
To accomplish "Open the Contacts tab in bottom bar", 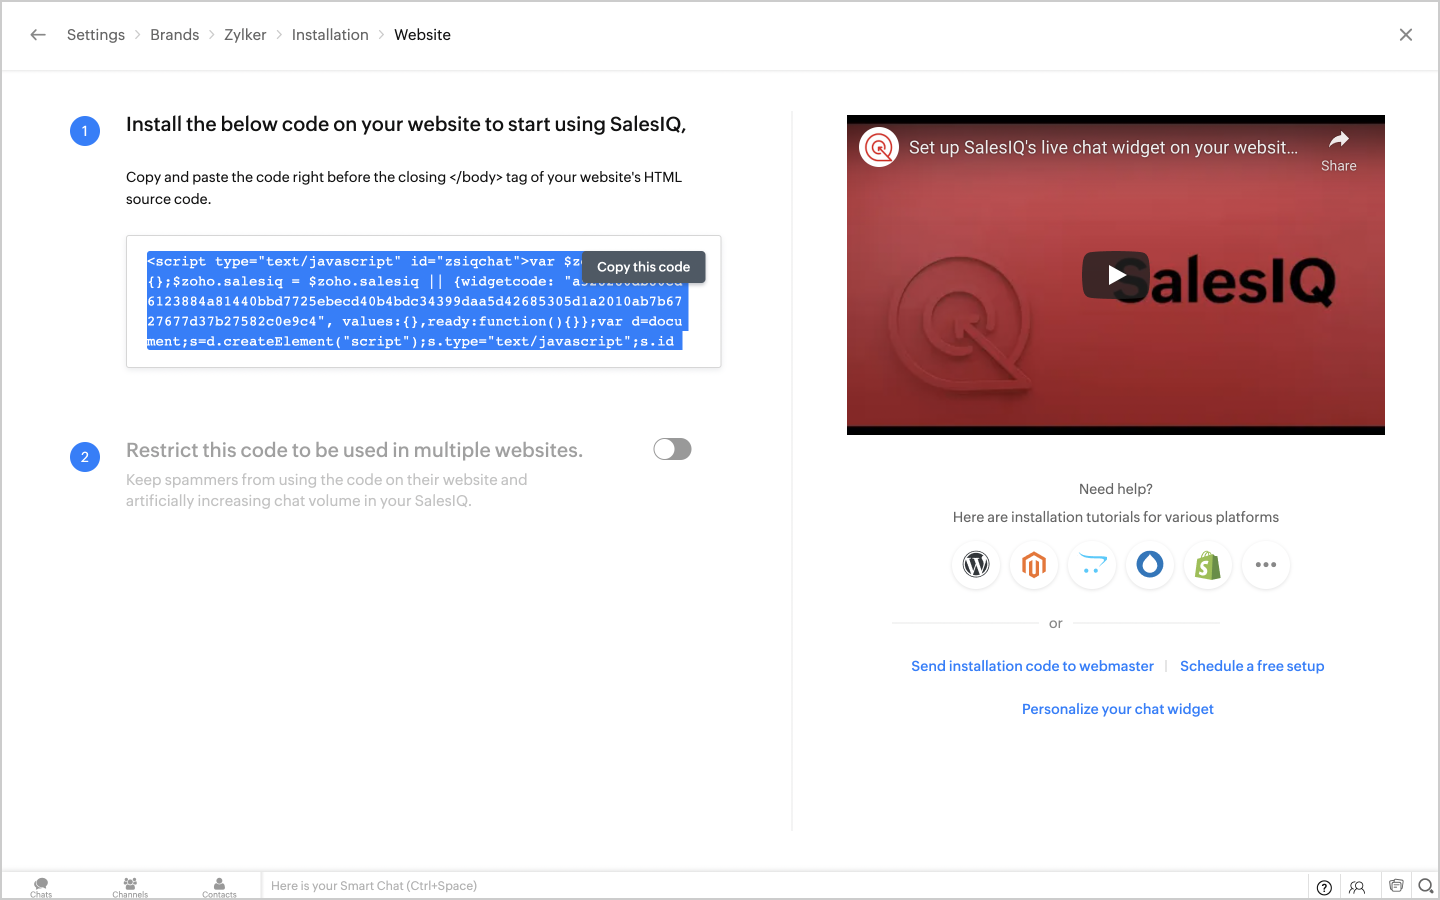I will [x=219, y=886].
